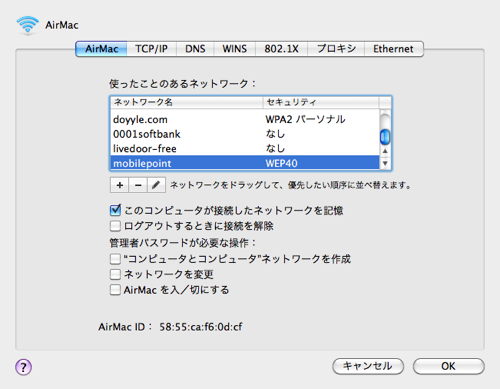Check AirMac を入／切にする checkbox
This screenshot has height=389, width=500.
tap(115, 290)
